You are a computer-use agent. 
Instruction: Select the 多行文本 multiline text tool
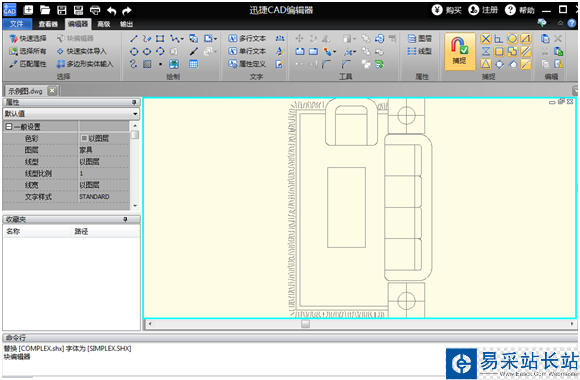(x=247, y=38)
